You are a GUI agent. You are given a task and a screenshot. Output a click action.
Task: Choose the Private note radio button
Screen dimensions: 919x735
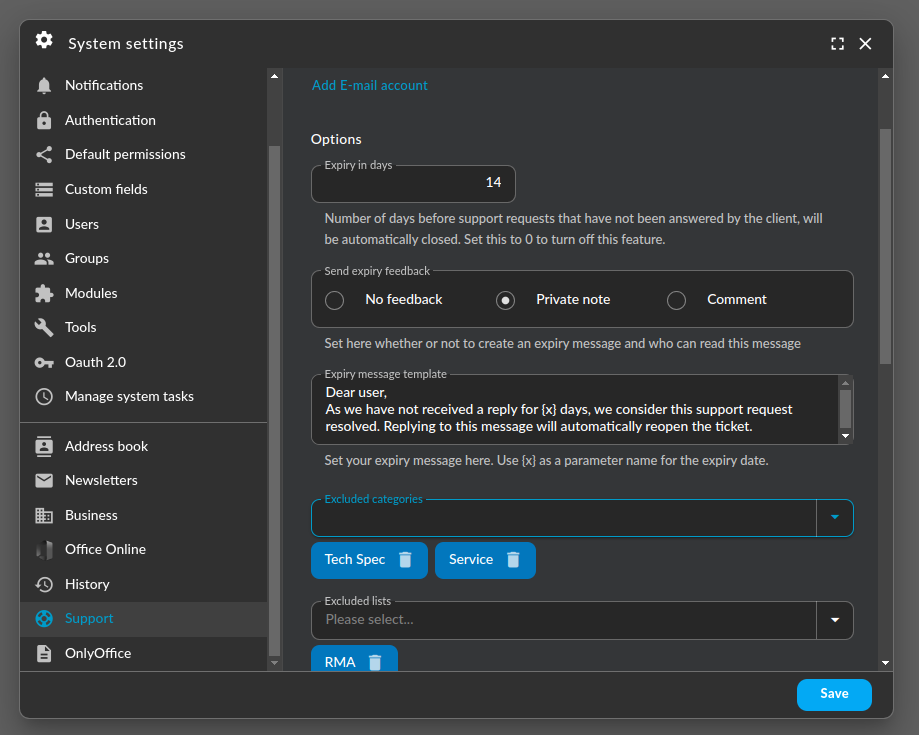(506, 300)
